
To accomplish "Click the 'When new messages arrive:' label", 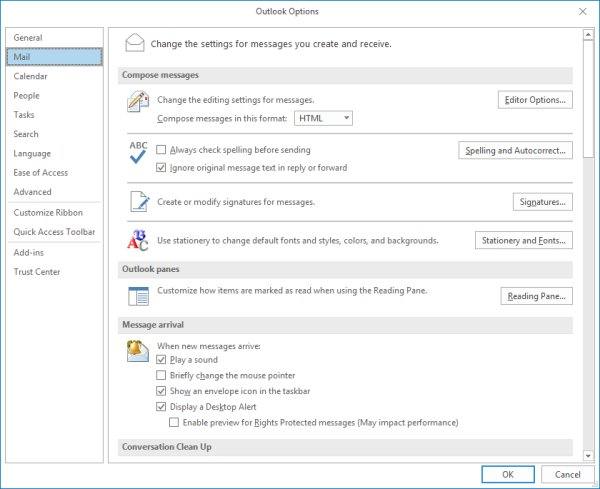I will tap(209, 346).
